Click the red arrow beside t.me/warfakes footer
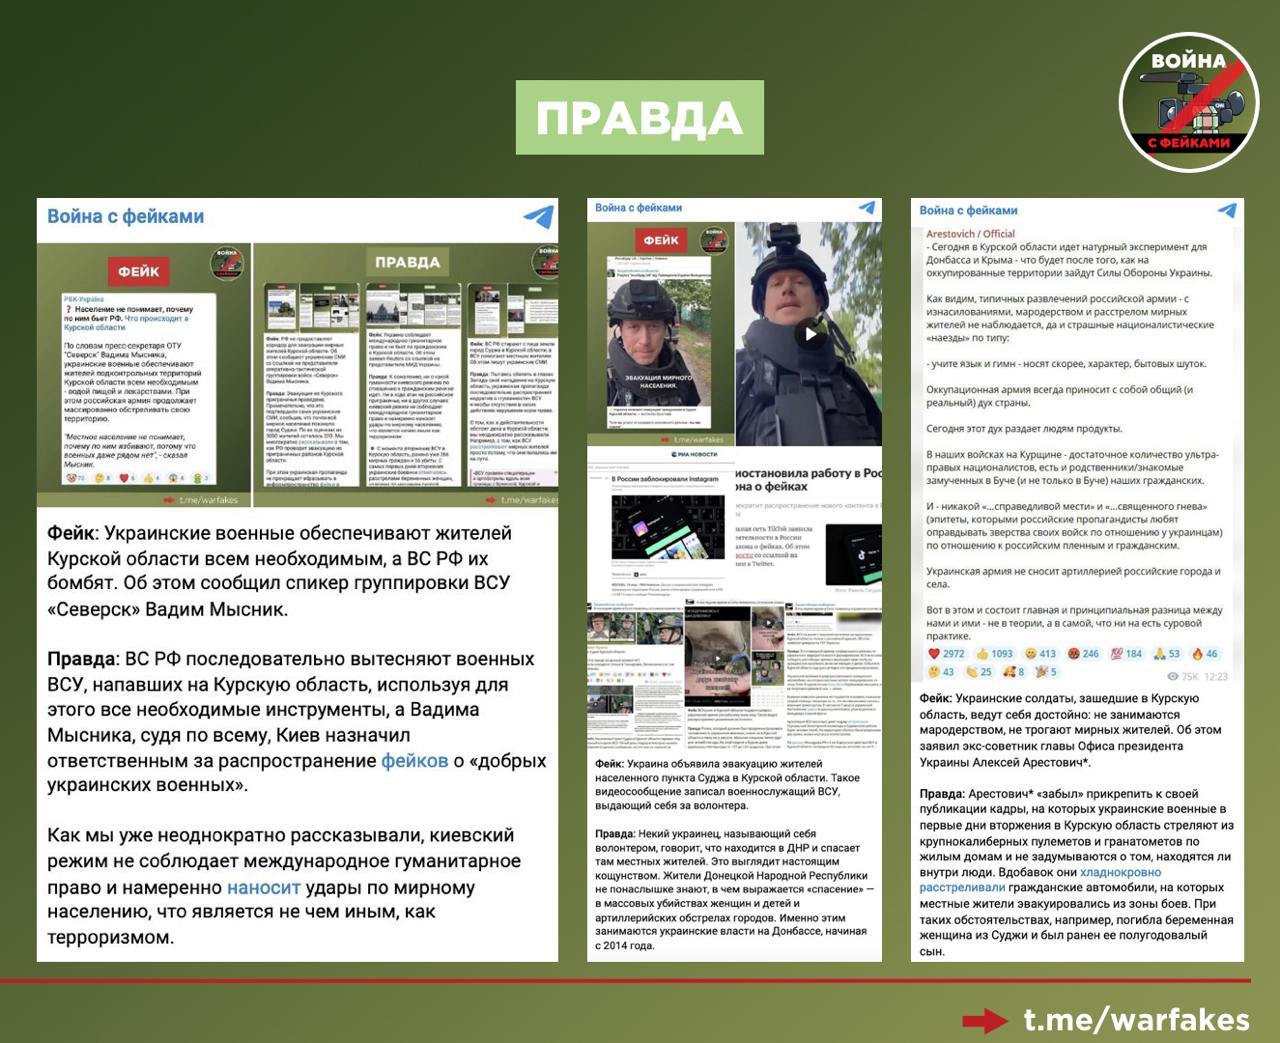The image size is (1280, 1043). pos(985,1020)
